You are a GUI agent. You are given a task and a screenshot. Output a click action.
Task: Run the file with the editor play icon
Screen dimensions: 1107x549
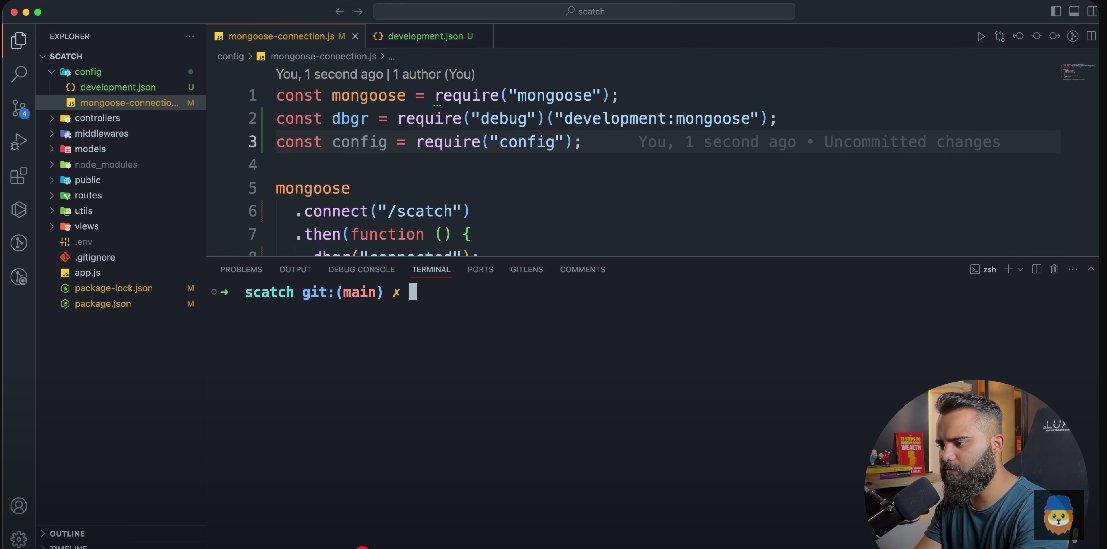point(981,36)
